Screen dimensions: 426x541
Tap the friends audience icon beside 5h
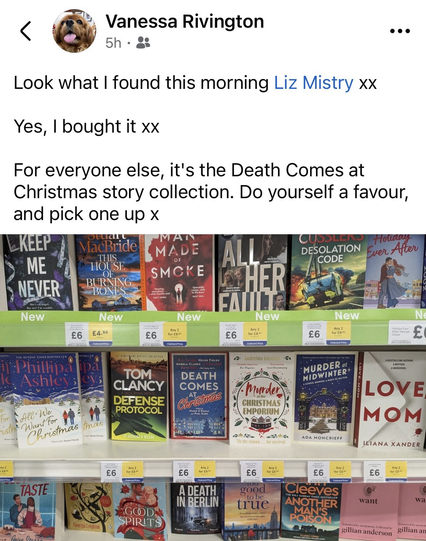coord(143,43)
